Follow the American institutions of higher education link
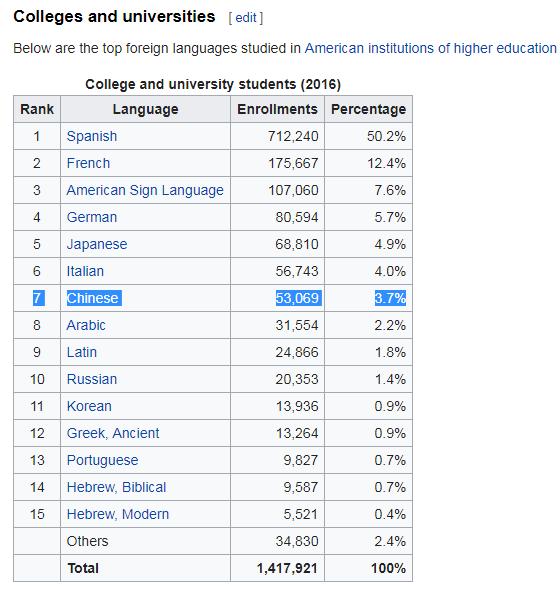 click(x=431, y=48)
